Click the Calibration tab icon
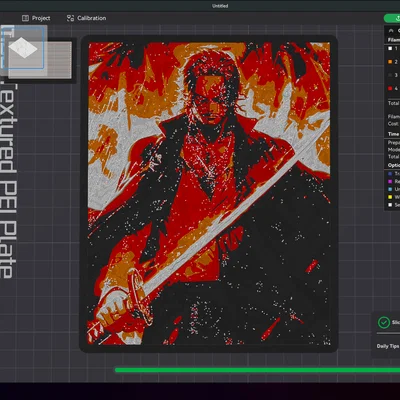This screenshot has width=400, height=400. point(70,18)
